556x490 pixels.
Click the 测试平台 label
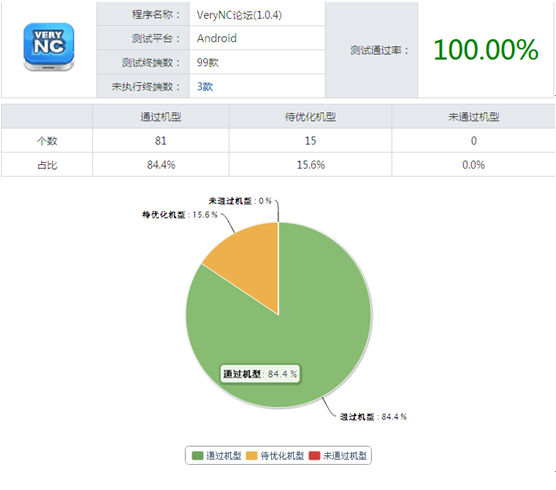(156, 38)
